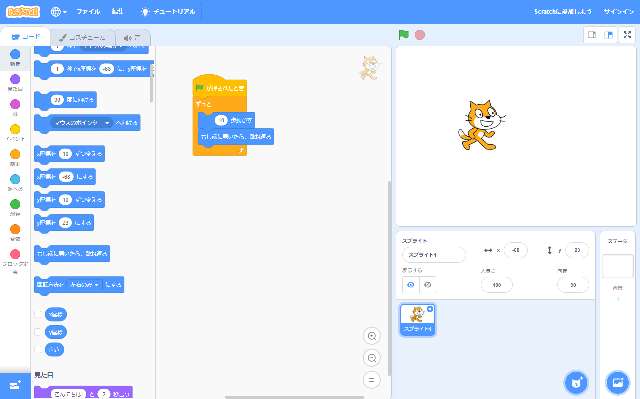
Task: Click the green flag to run
Action: (x=404, y=35)
